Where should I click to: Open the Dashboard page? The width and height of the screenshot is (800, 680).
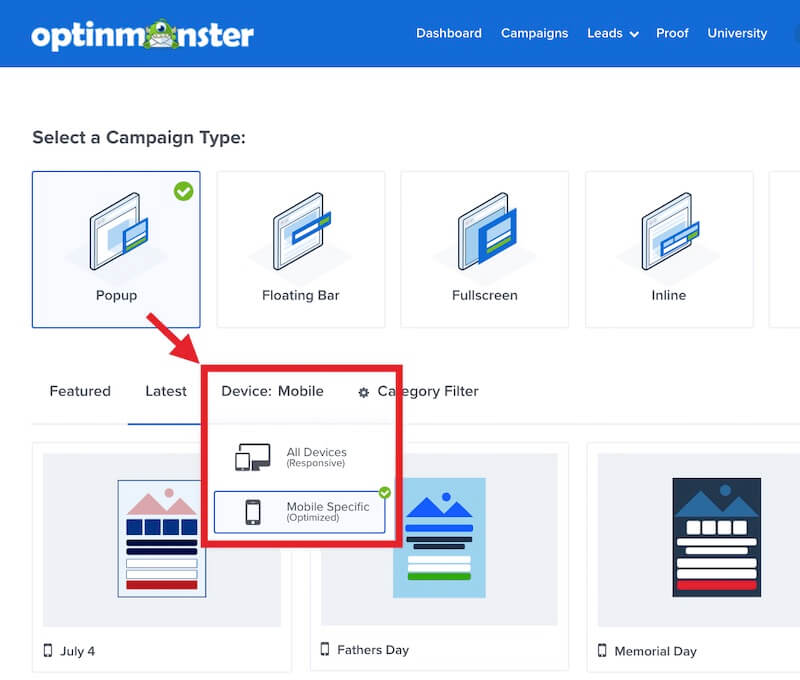[x=449, y=33]
